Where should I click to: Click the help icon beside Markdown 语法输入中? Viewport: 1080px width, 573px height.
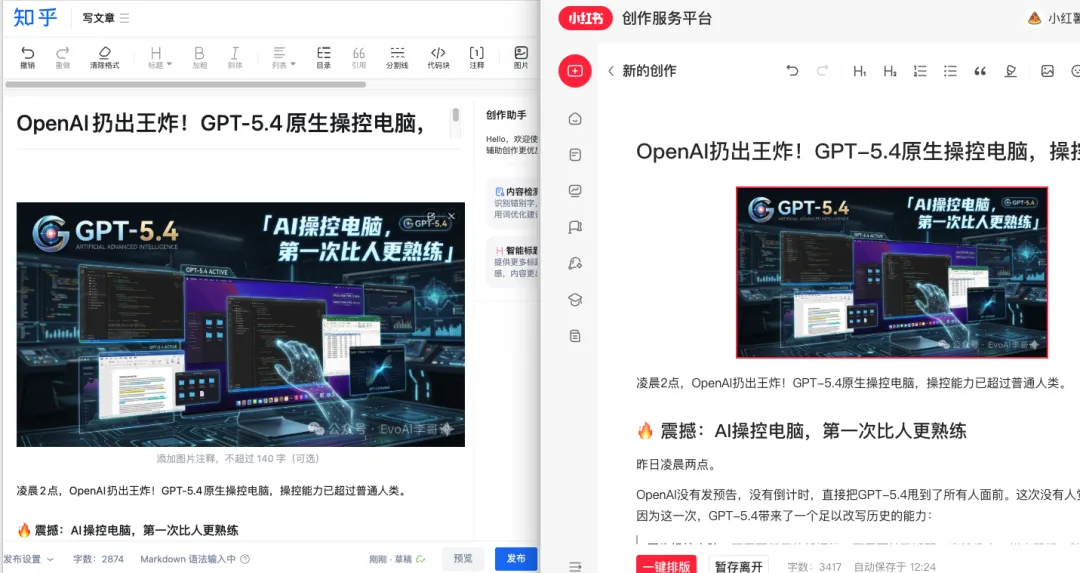(x=245, y=559)
